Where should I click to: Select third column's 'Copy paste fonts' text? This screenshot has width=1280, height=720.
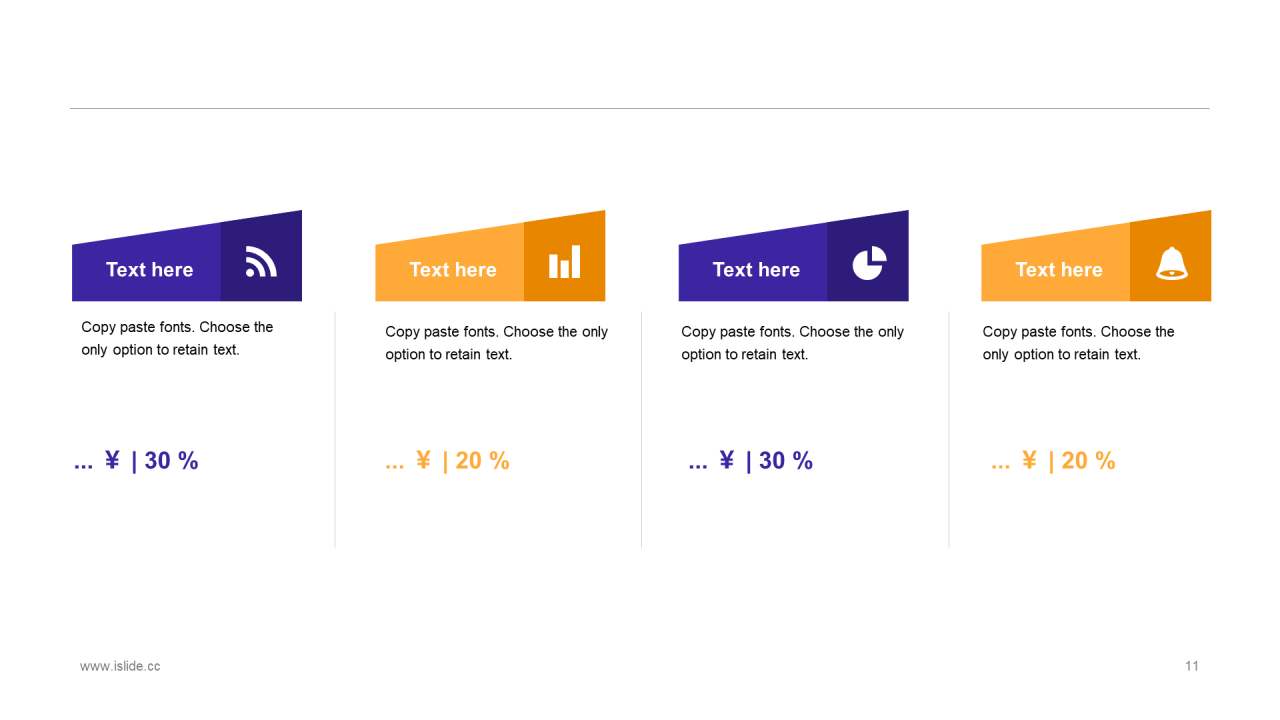click(792, 343)
